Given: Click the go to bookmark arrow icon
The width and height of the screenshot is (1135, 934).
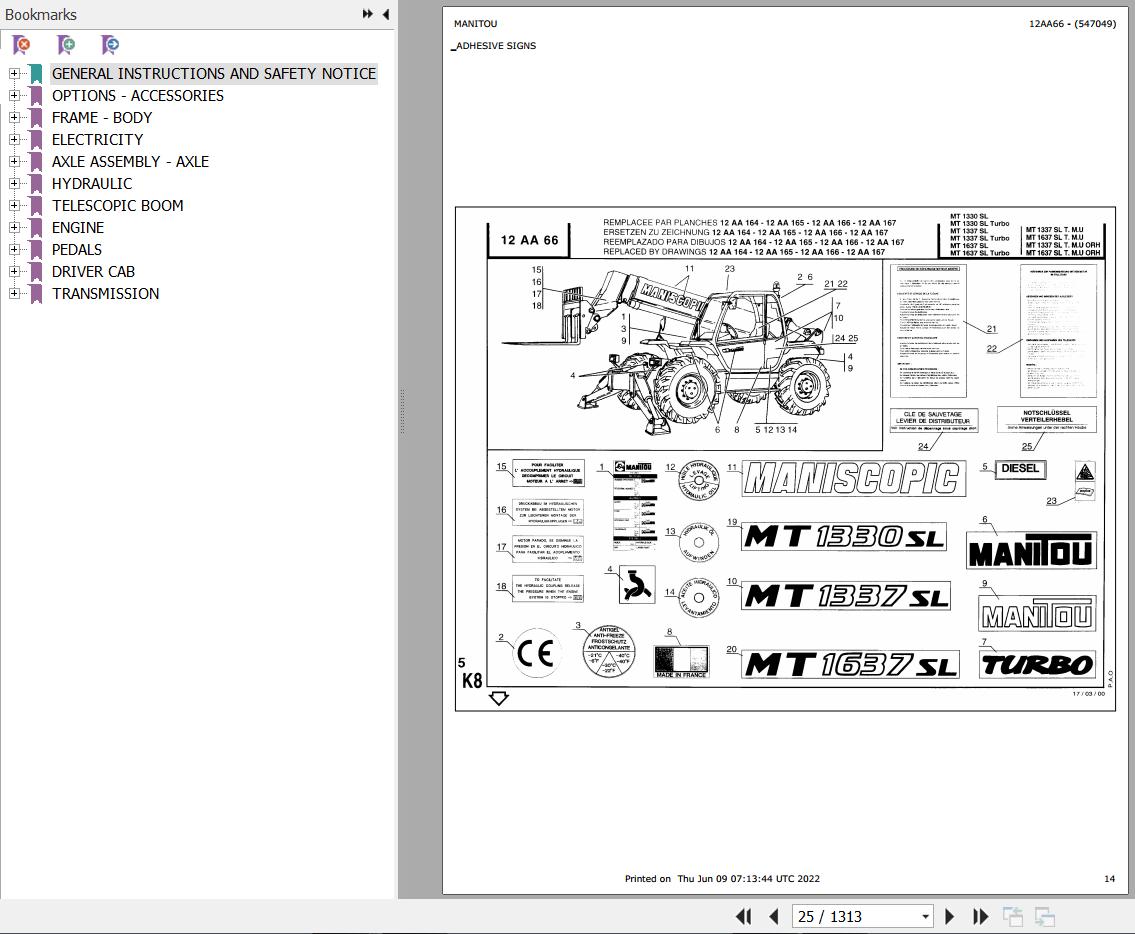Looking at the screenshot, I should point(110,45).
